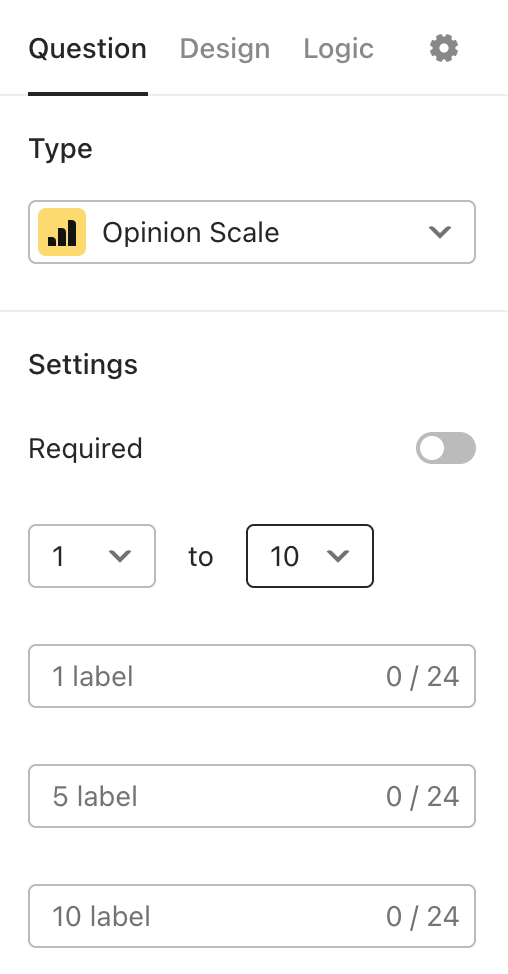Switch to the Logic tab
Screen dimensions: 508x974
(338, 48)
